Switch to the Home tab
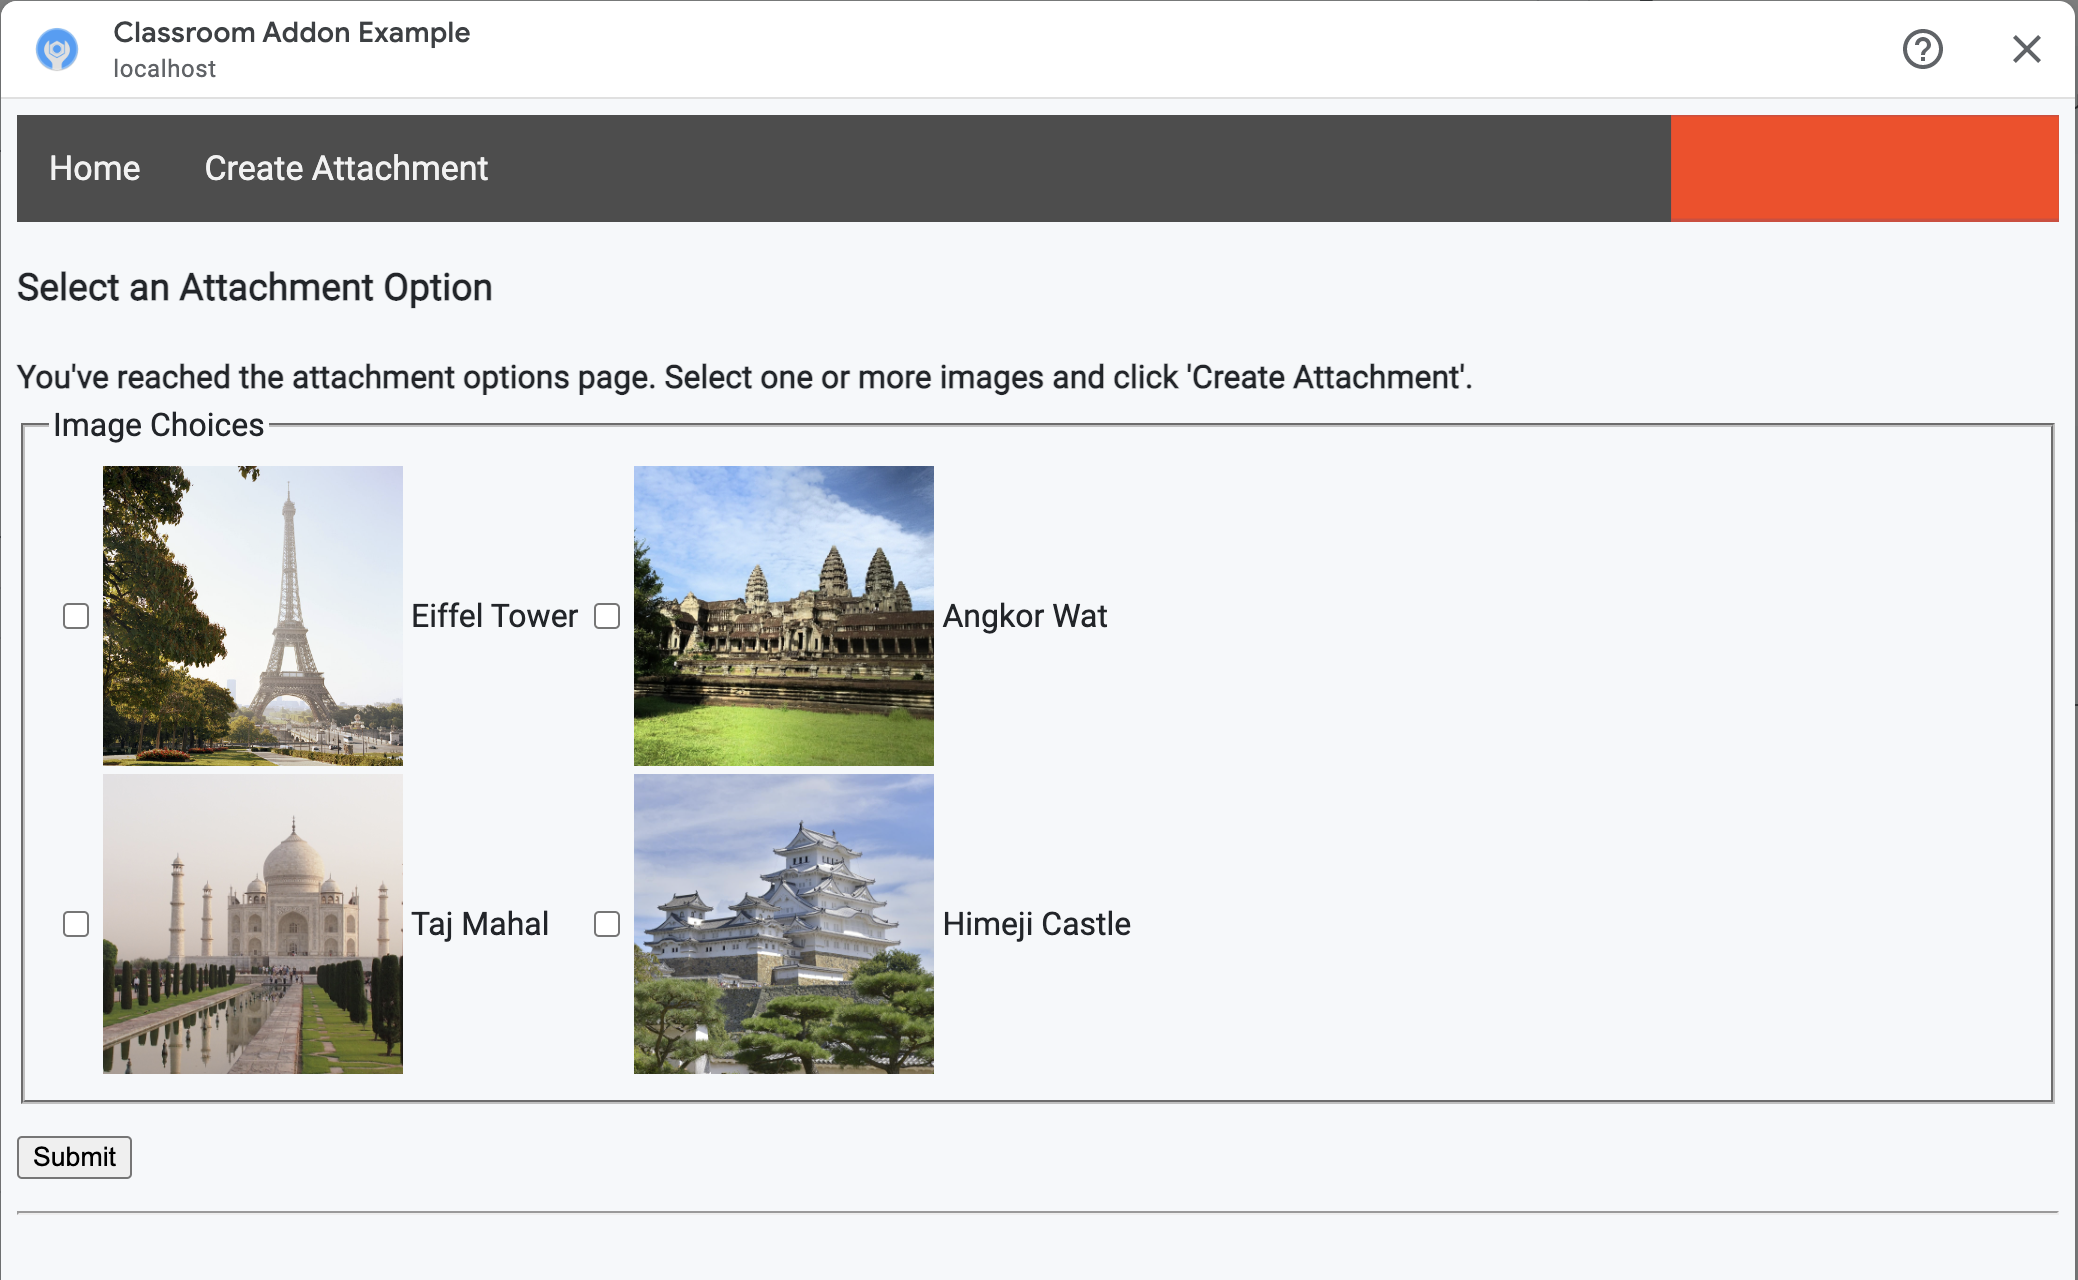The image size is (2078, 1280). [x=95, y=168]
